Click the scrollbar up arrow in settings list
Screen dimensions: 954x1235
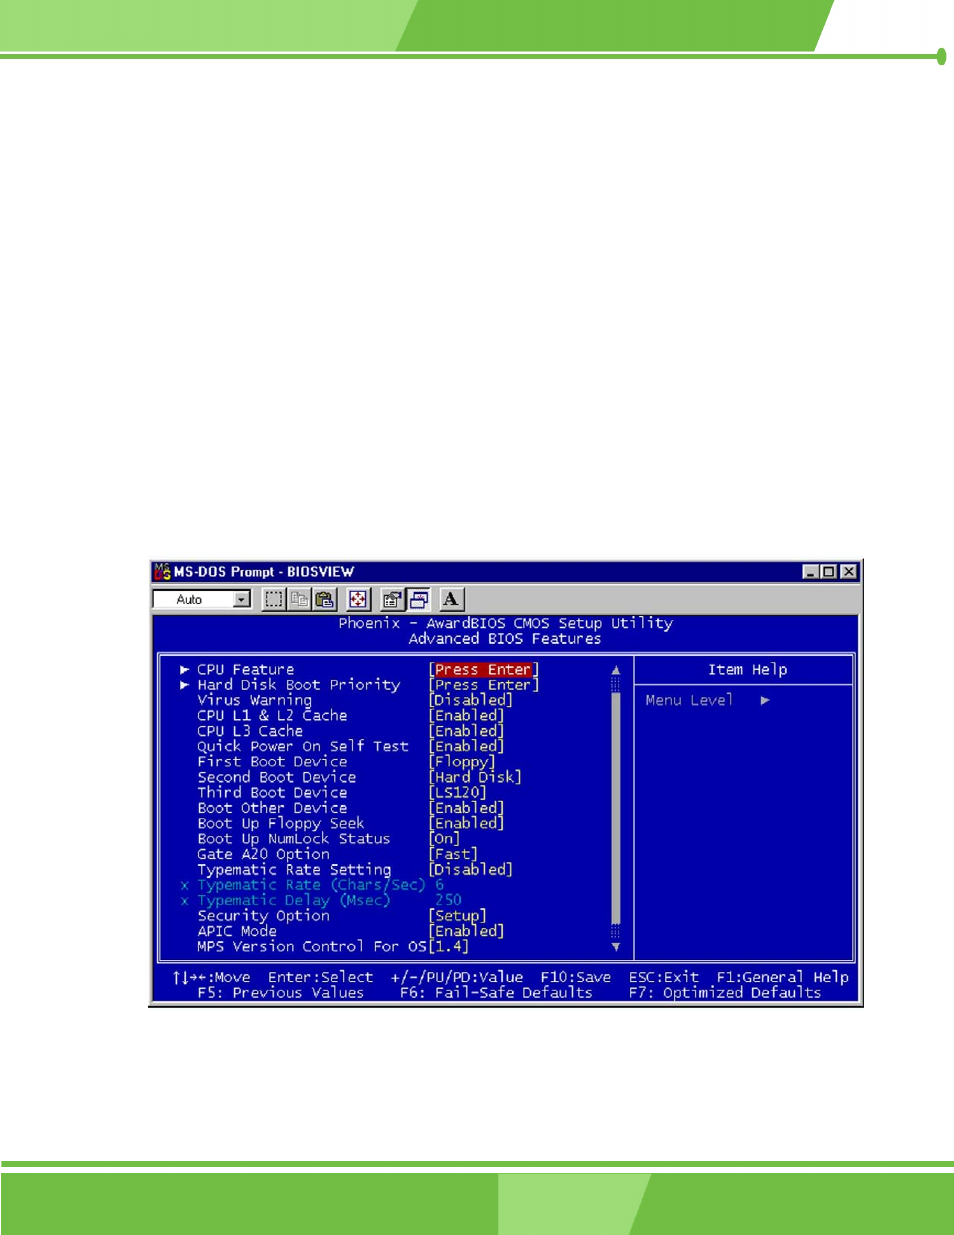click(x=616, y=670)
